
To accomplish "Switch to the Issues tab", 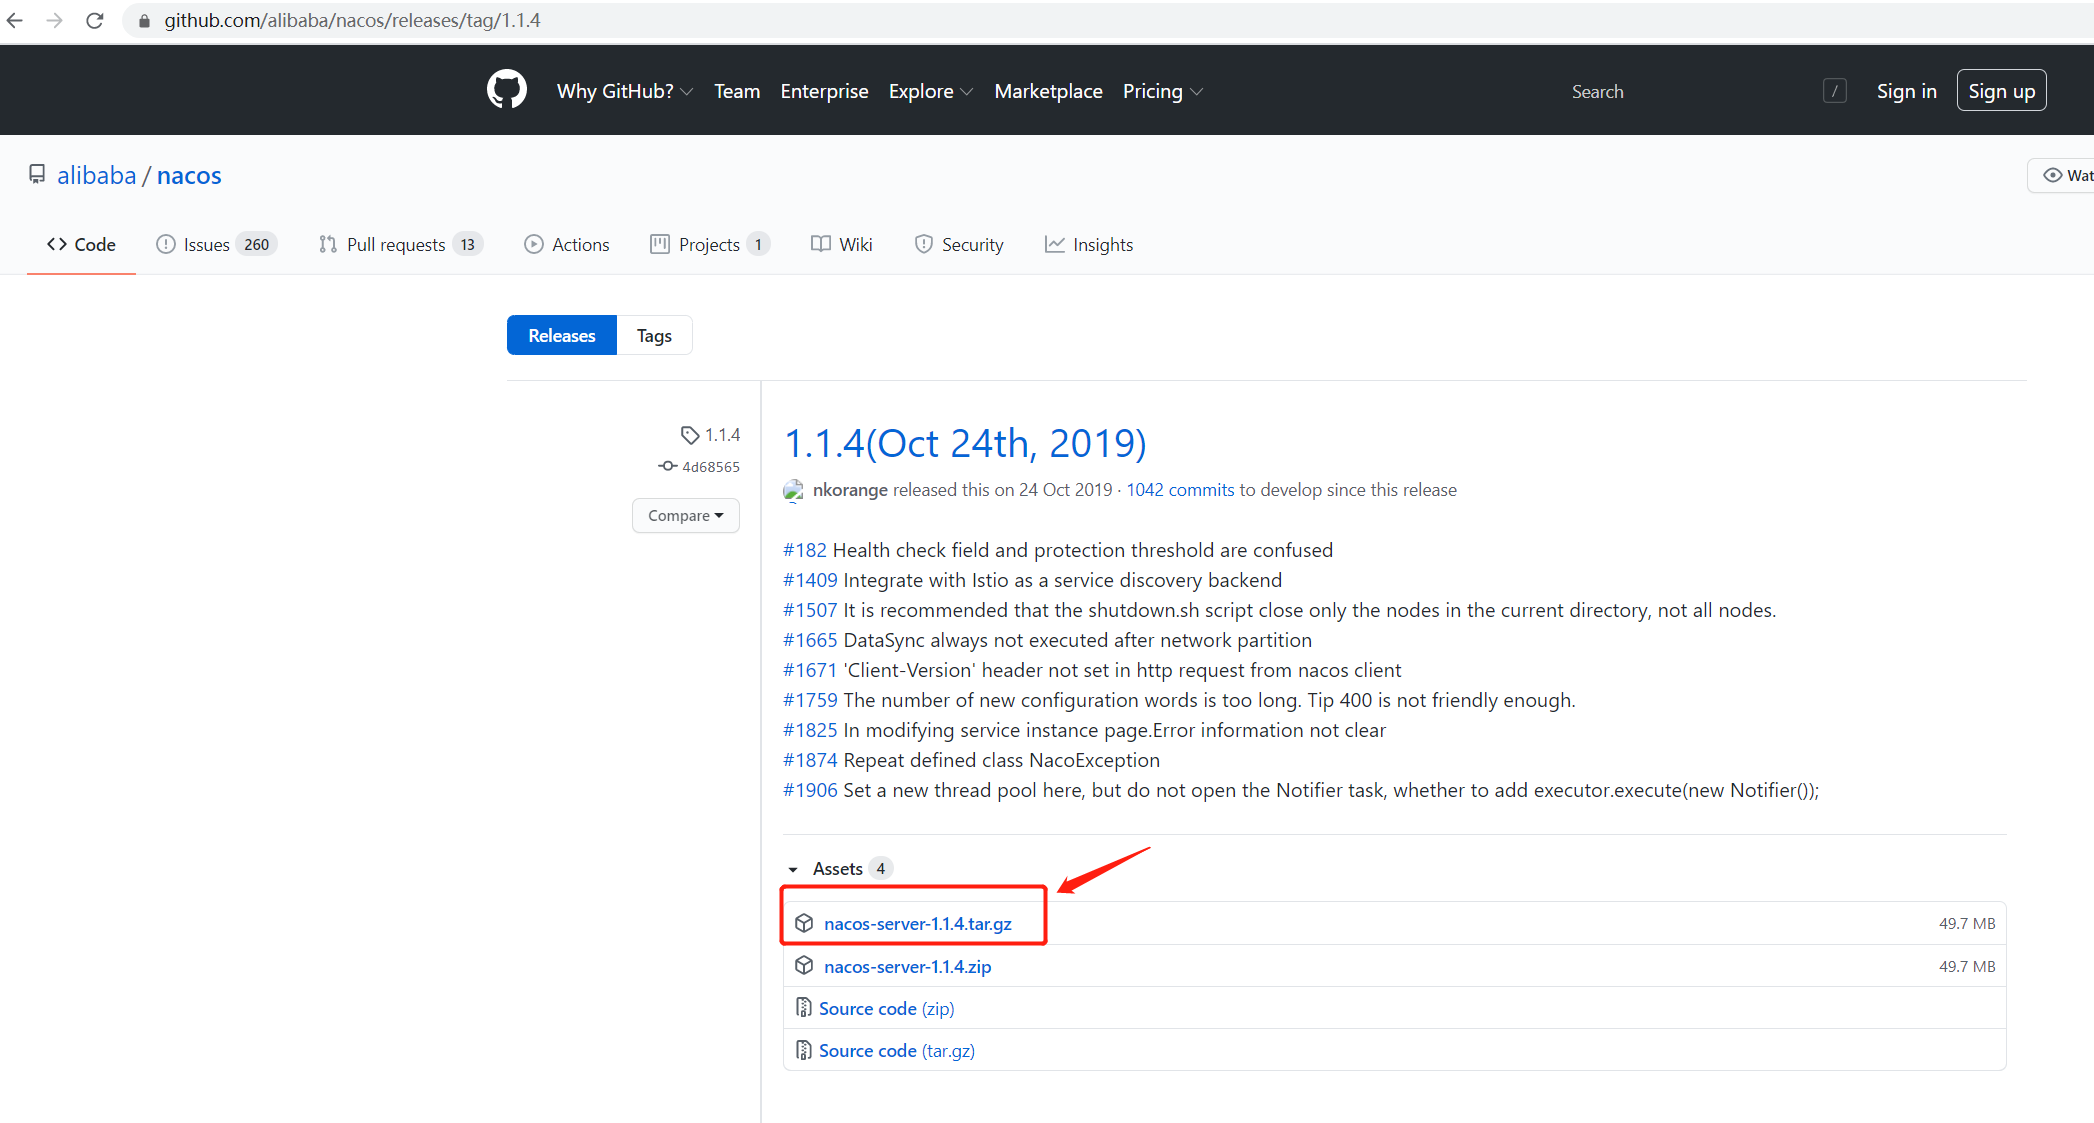I will [216, 245].
